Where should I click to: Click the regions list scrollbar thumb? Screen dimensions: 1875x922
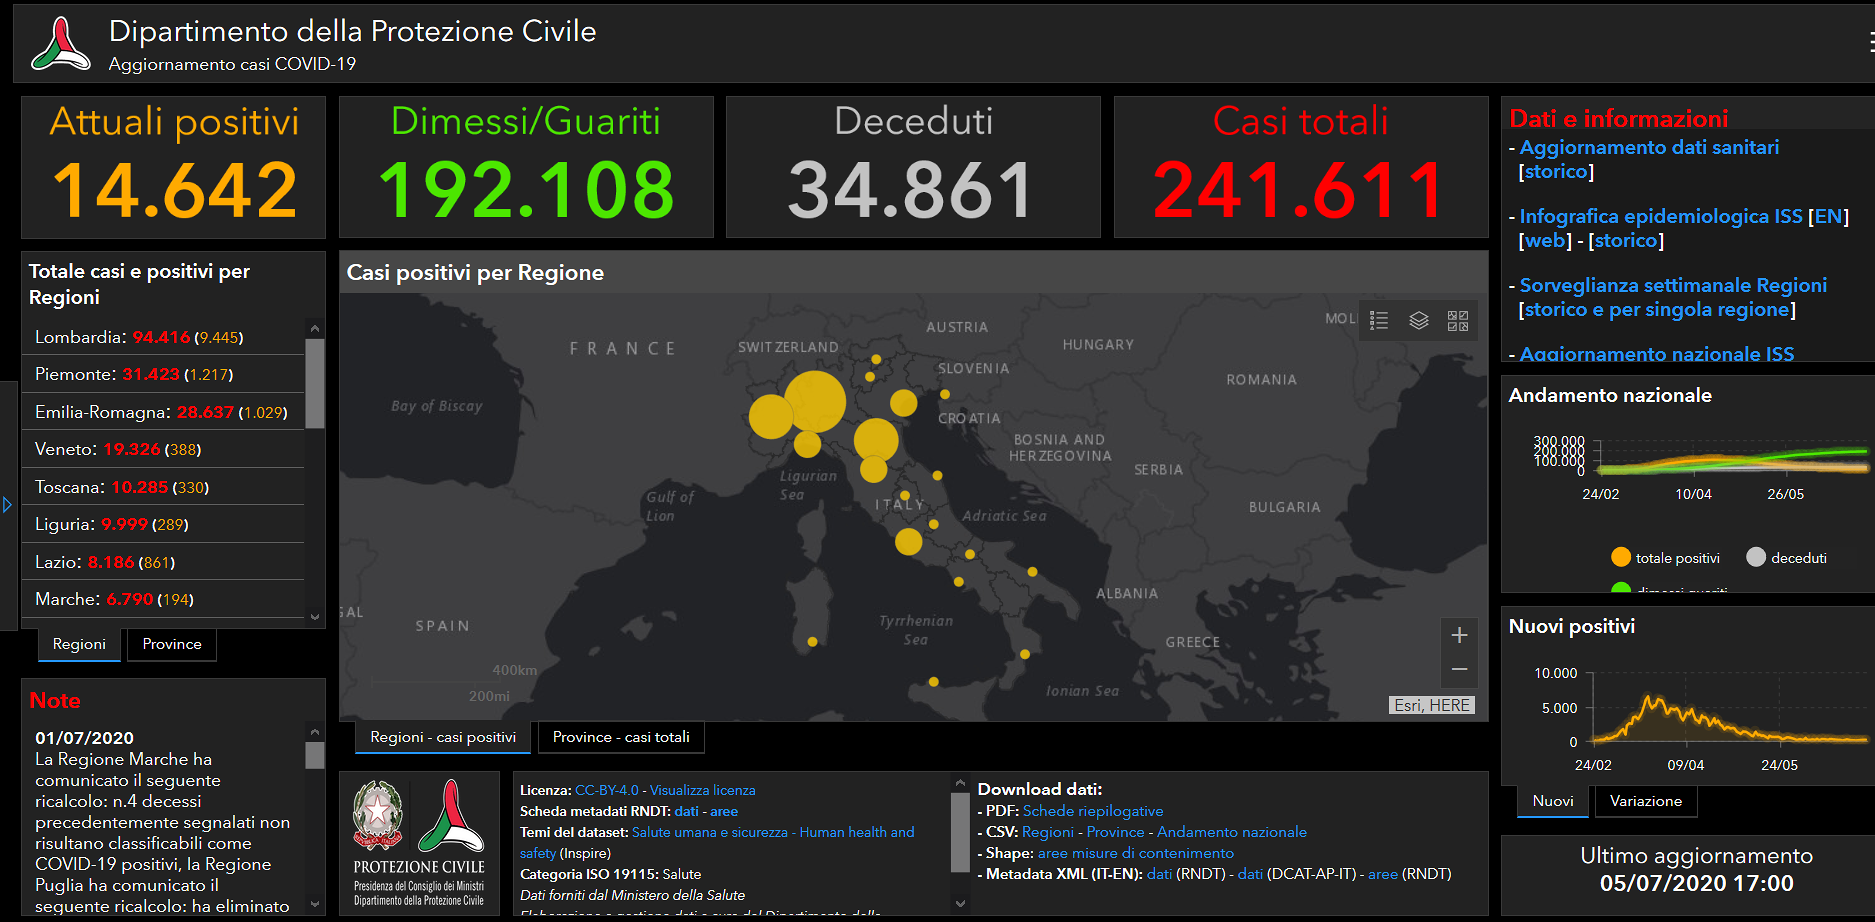[315, 383]
